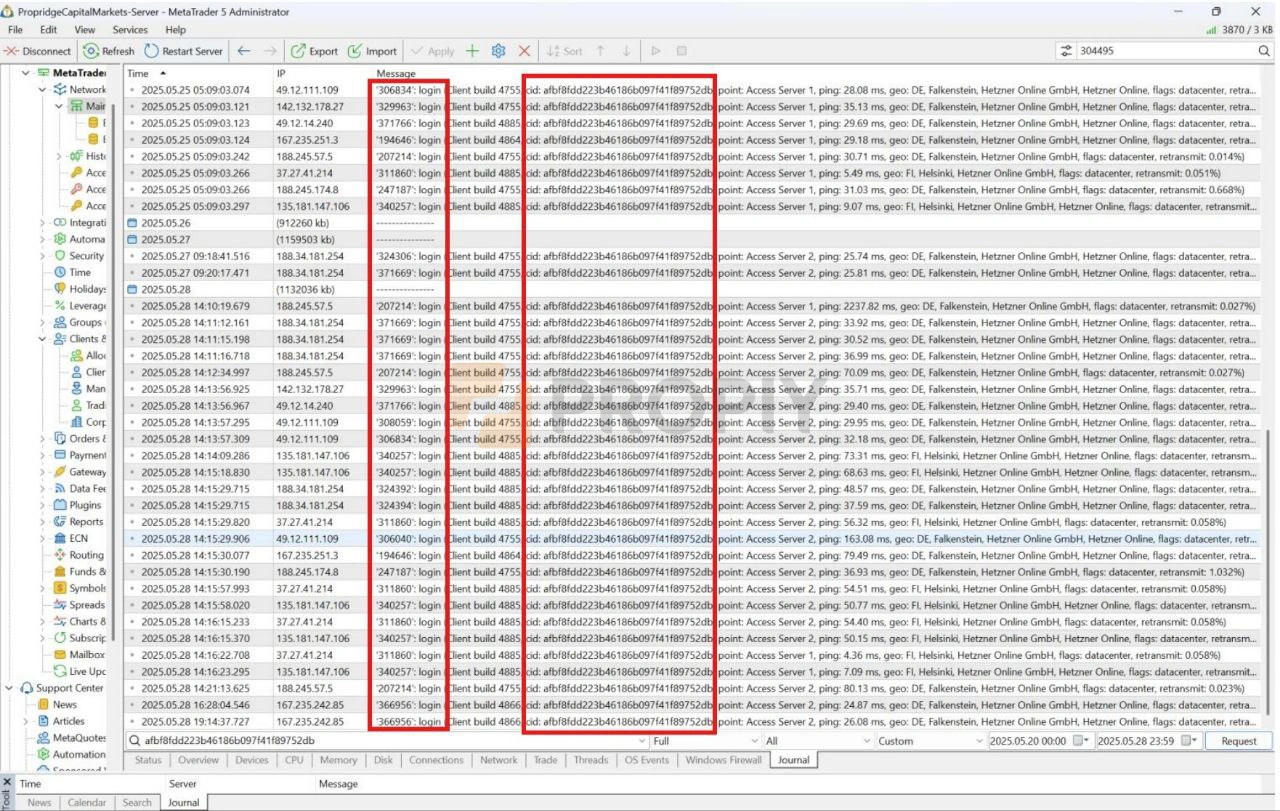This screenshot has height=811, width=1280.
Task: Select the Gateways icon in the tree
Action: (60, 472)
